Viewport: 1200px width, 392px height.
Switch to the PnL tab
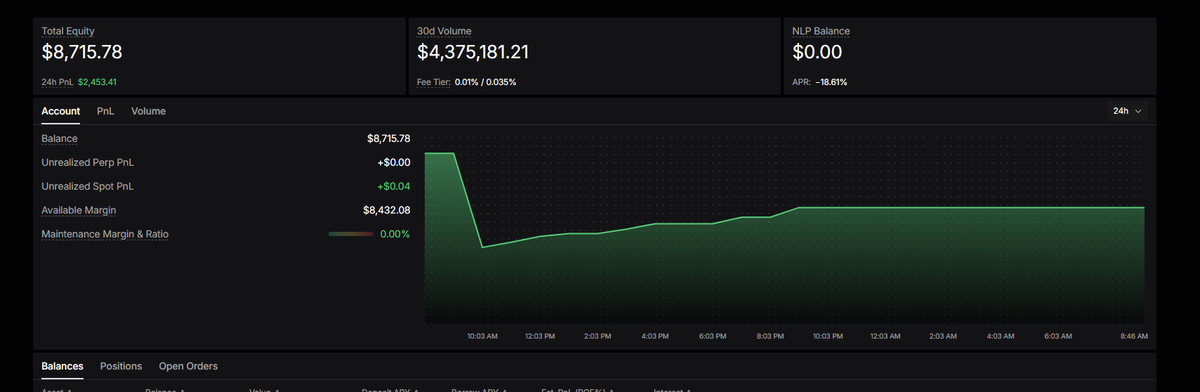click(105, 111)
